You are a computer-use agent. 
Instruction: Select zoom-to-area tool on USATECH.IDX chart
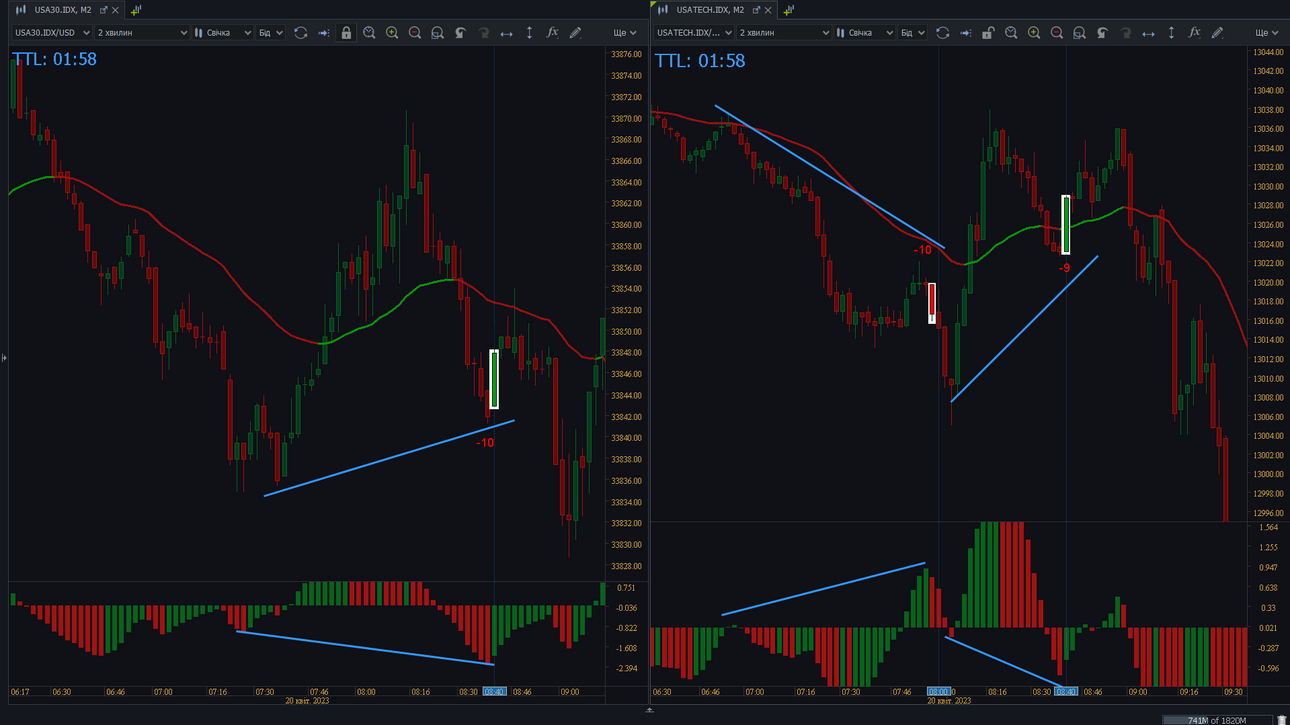1079,33
